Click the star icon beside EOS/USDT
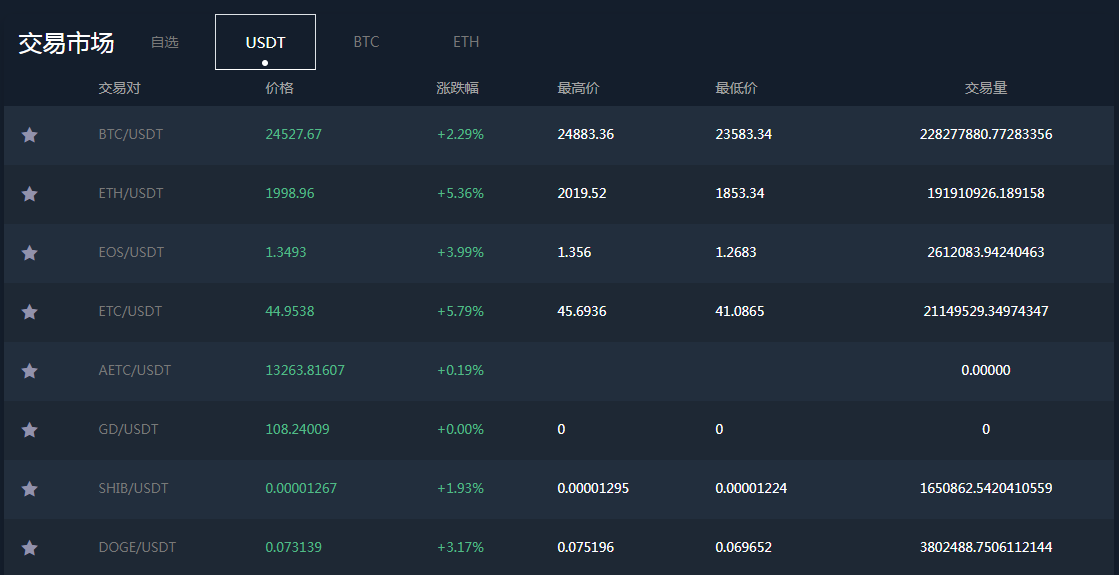 30,253
